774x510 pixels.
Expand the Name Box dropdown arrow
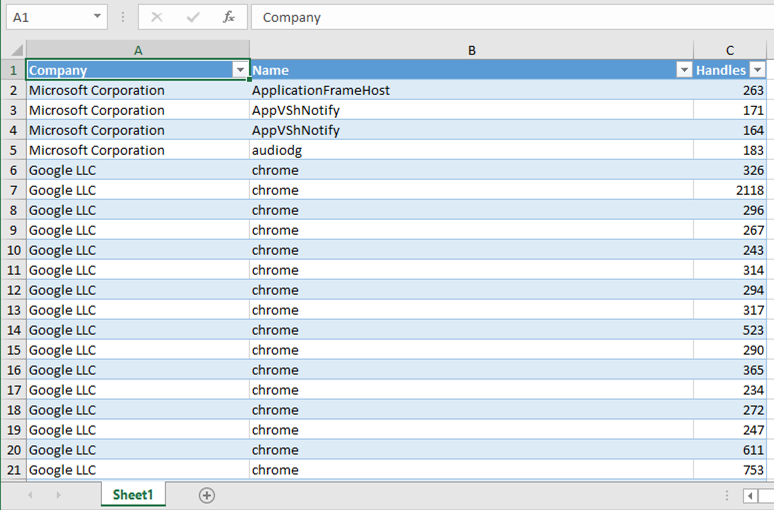[x=97, y=17]
